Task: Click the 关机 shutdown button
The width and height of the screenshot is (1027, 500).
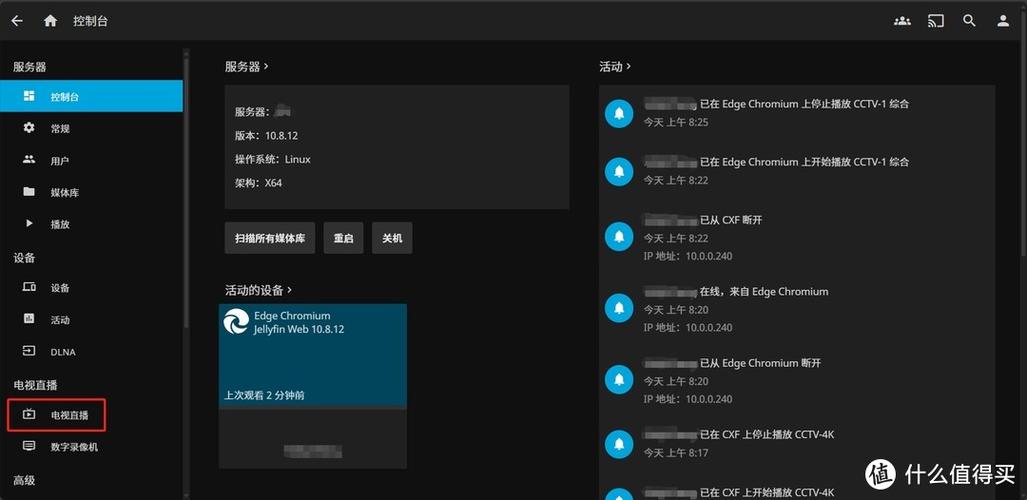Action: 392,238
